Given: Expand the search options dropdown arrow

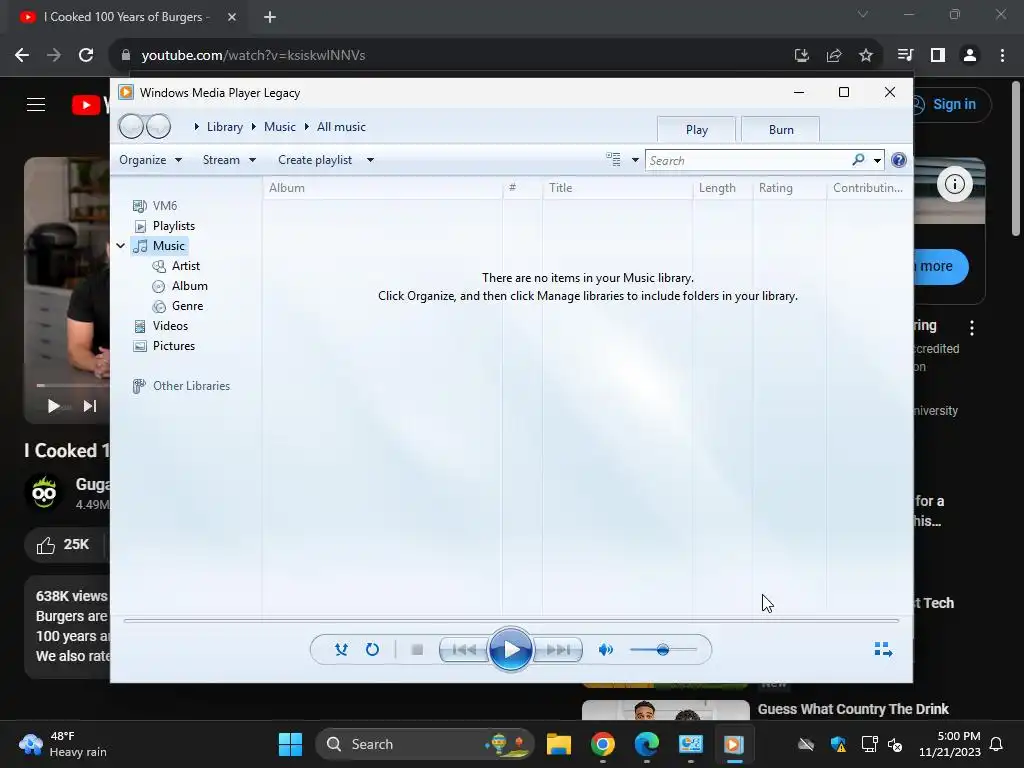Looking at the screenshot, I should (877, 161).
